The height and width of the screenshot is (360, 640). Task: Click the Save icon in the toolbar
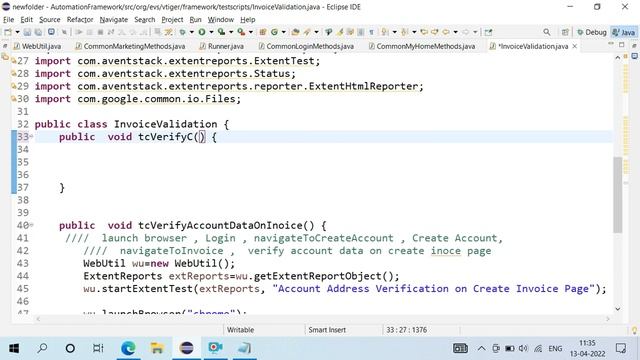coord(27,32)
